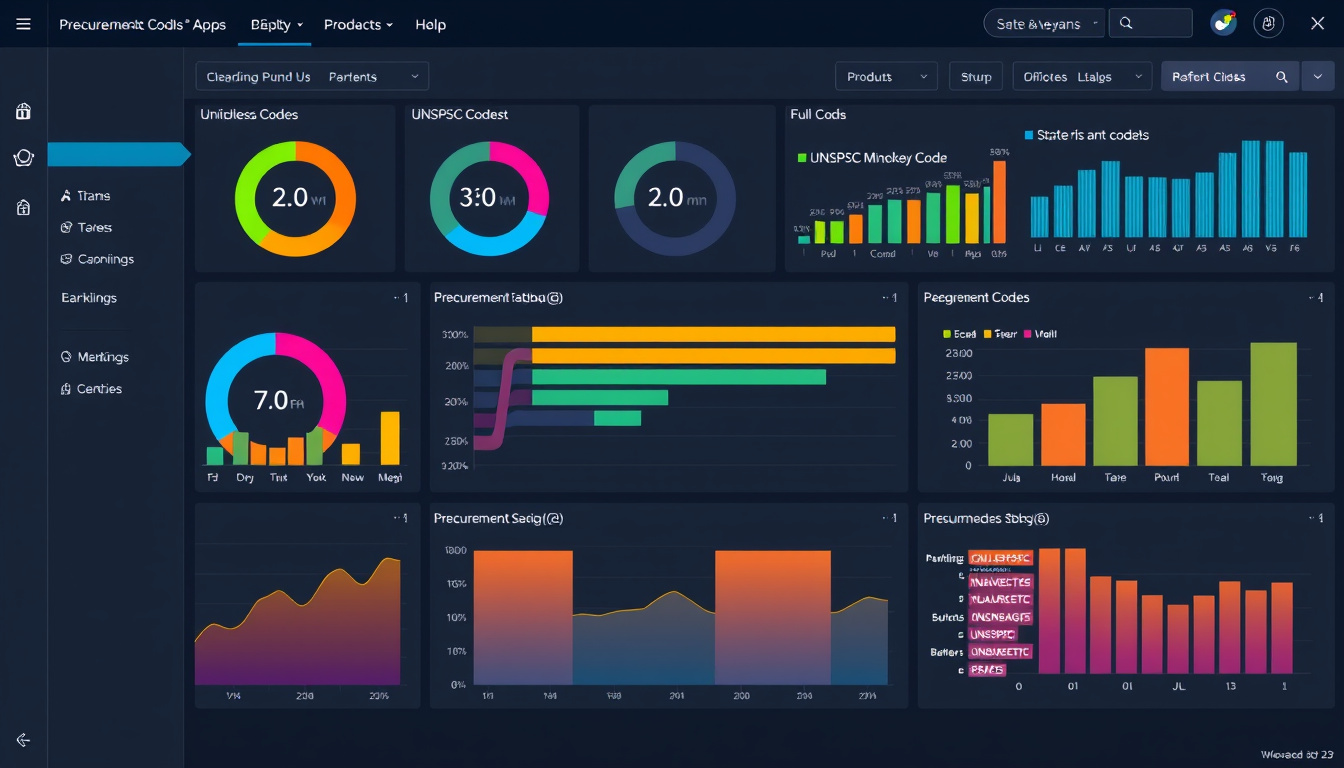1344x768 pixels.
Task: Toggle the blue State ris ant codets legend entry
Action: pyautogui.click(x=1029, y=135)
